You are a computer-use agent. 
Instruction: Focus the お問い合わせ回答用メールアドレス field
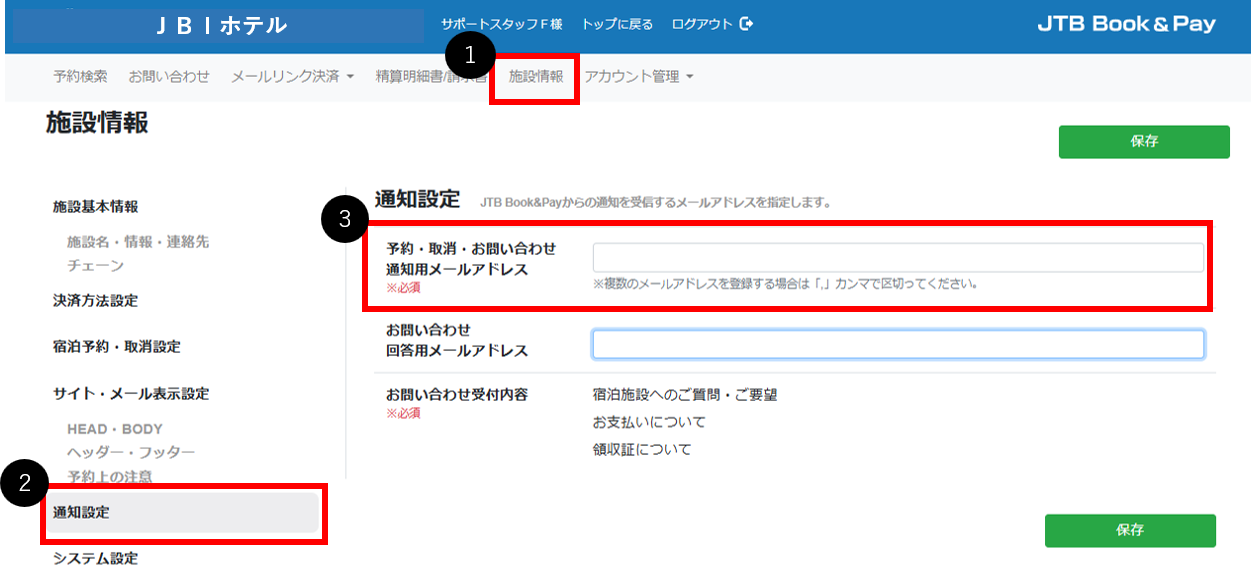point(898,344)
